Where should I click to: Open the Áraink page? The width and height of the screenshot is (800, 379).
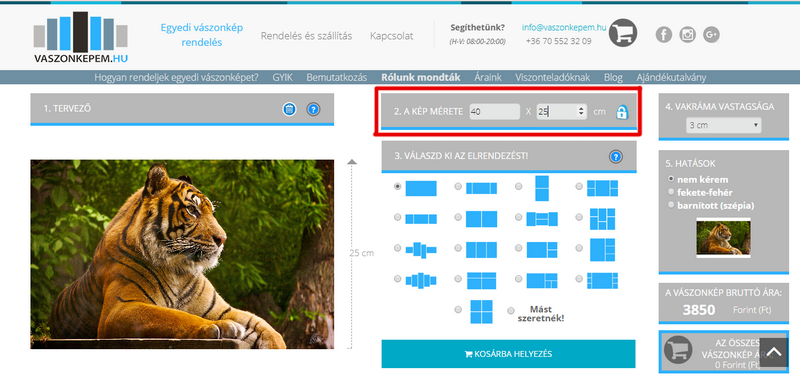(x=488, y=78)
